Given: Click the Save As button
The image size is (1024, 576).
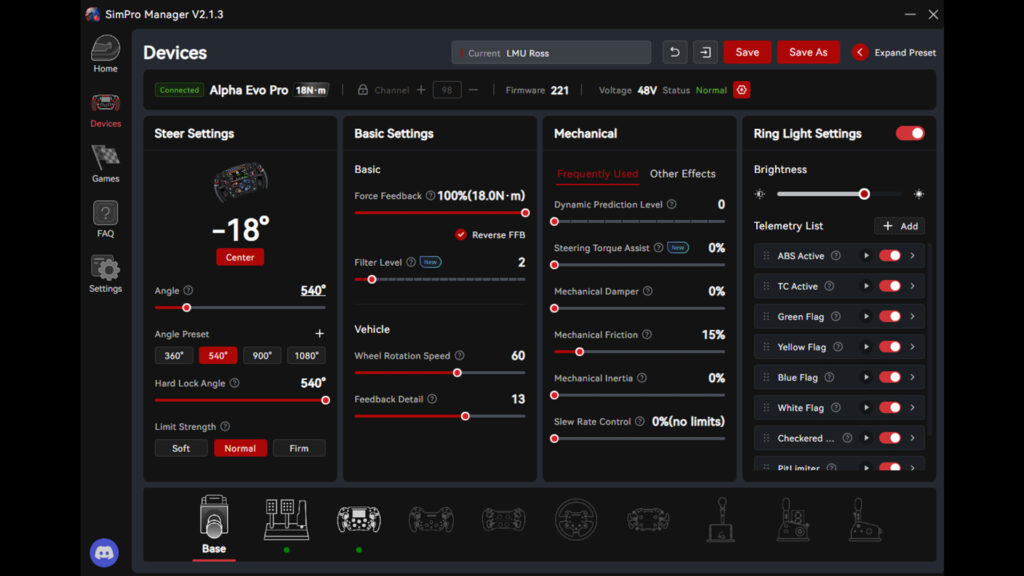Looking at the screenshot, I should 808,52.
